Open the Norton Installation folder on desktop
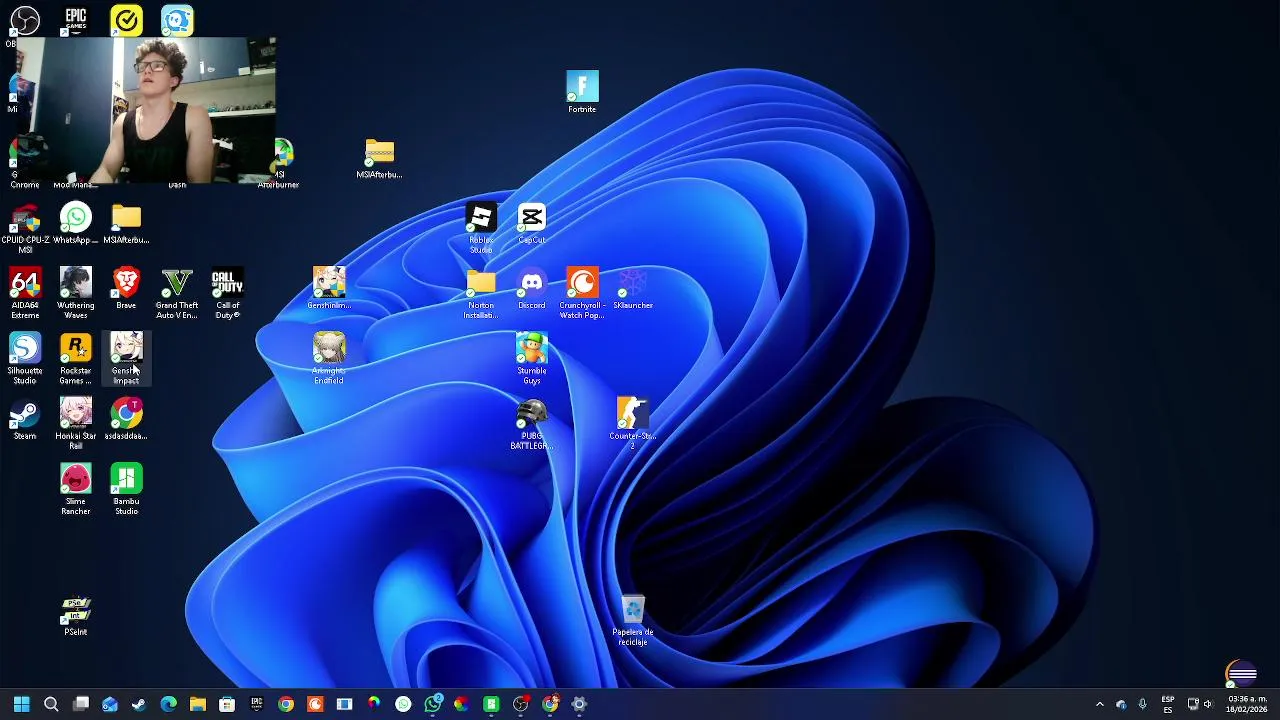The width and height of the screenshot is (1280, 720). tap(481, 293)
